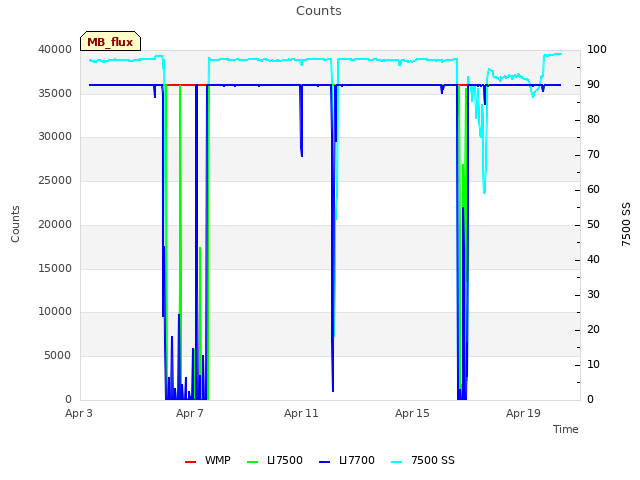Screen dimensions: 640x480
Task: Click the cyan 7500 SS minimum near 60
Action: coord(484,192)
